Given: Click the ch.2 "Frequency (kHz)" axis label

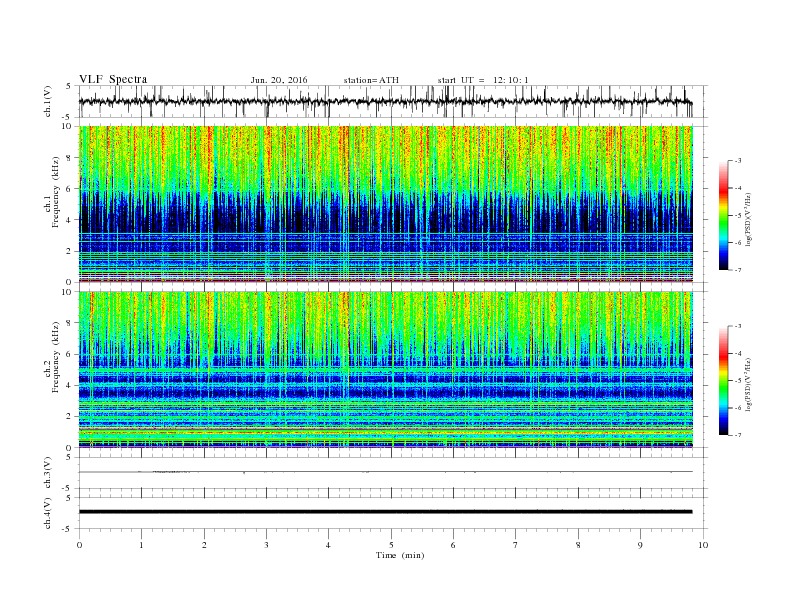Looking at the screenshot, I should pyautogui.click(x=56, y=356).
